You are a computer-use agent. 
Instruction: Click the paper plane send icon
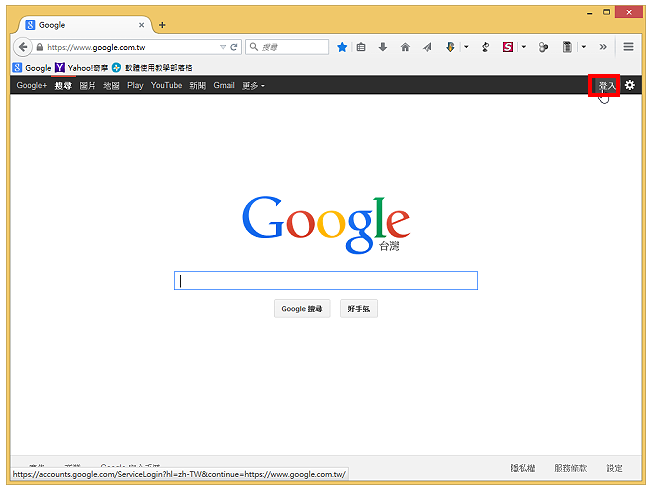(x=427, y=47)
